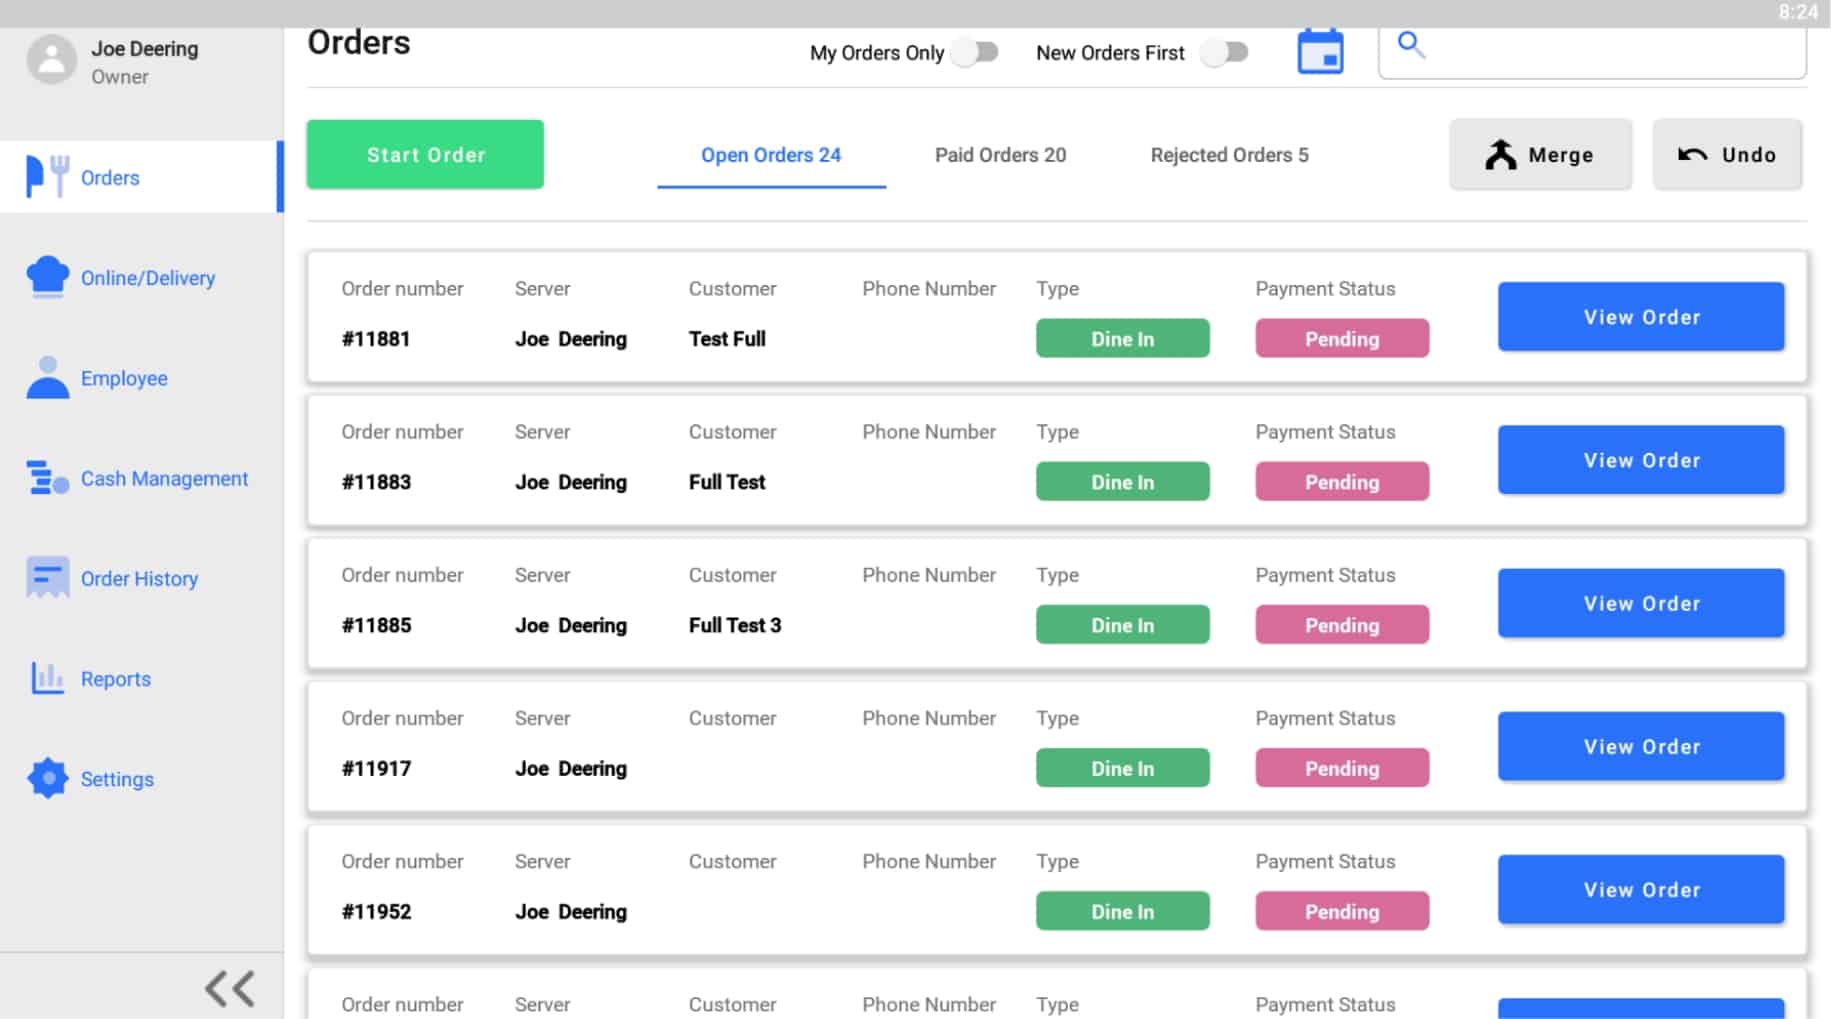This screenshot has width=1831, height=1019.
Task: Switch to the Open Orders 24 tab
Action: (x=771, y=155)
